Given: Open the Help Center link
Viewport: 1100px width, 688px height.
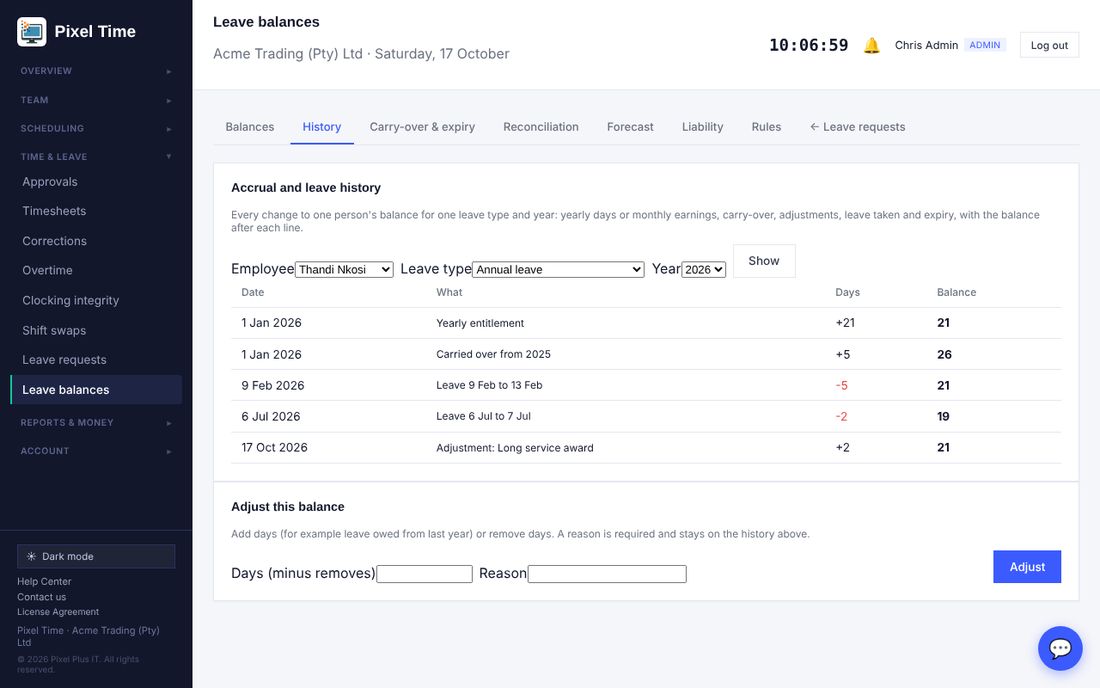Looking at the screenshot, I should [44, 581].
